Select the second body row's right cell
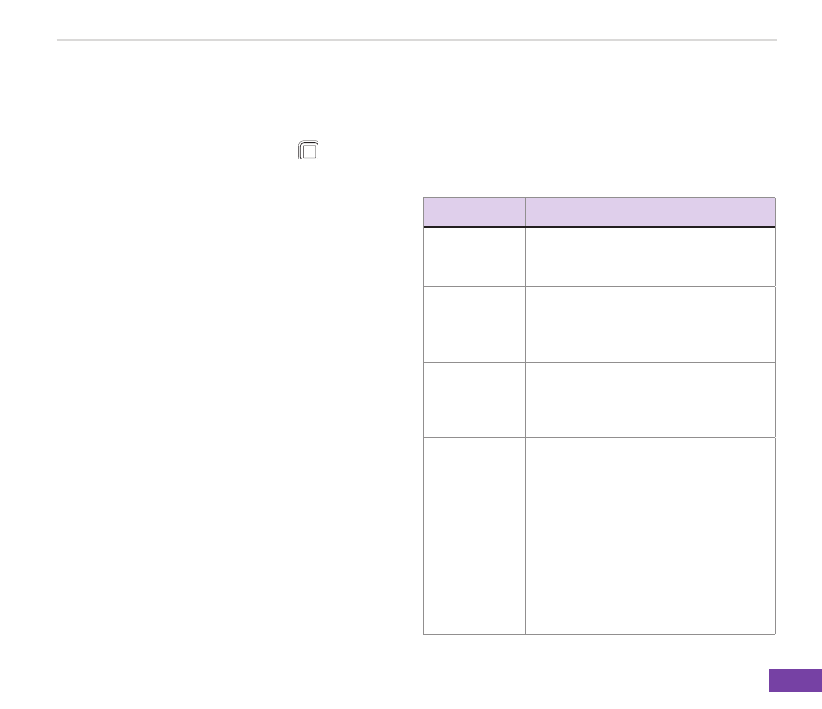Viewport: 822px width, 709px height. pyautogui.click(x=650, y=324)
